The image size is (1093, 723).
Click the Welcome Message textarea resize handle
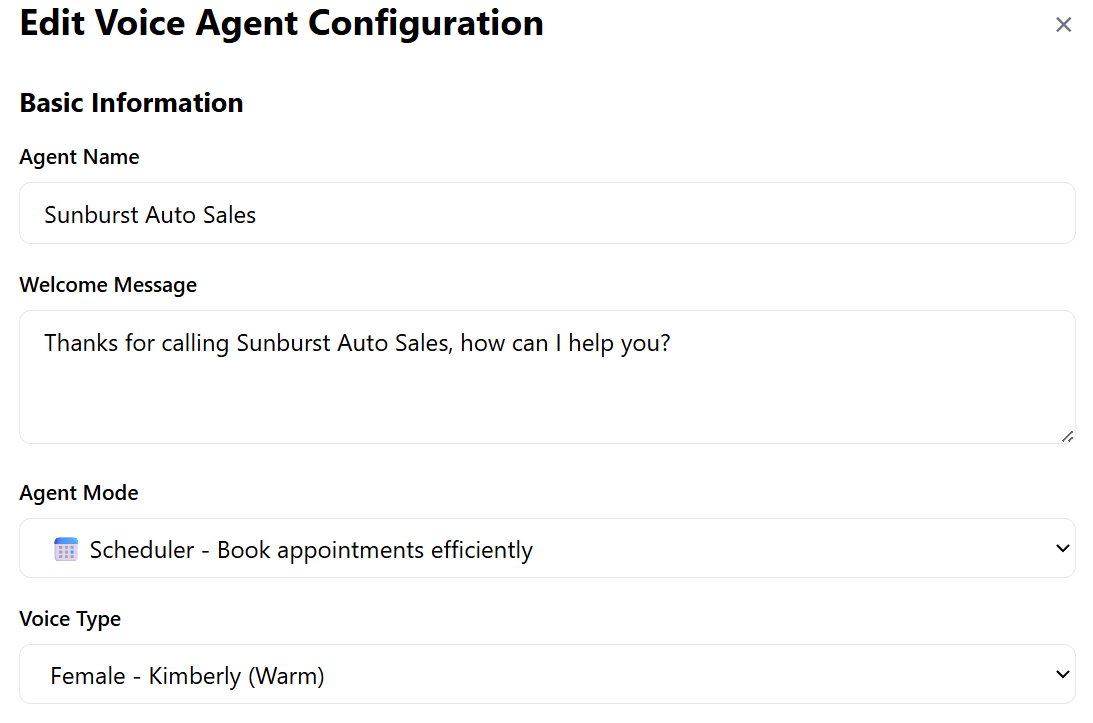click(x=1067, y=436)
